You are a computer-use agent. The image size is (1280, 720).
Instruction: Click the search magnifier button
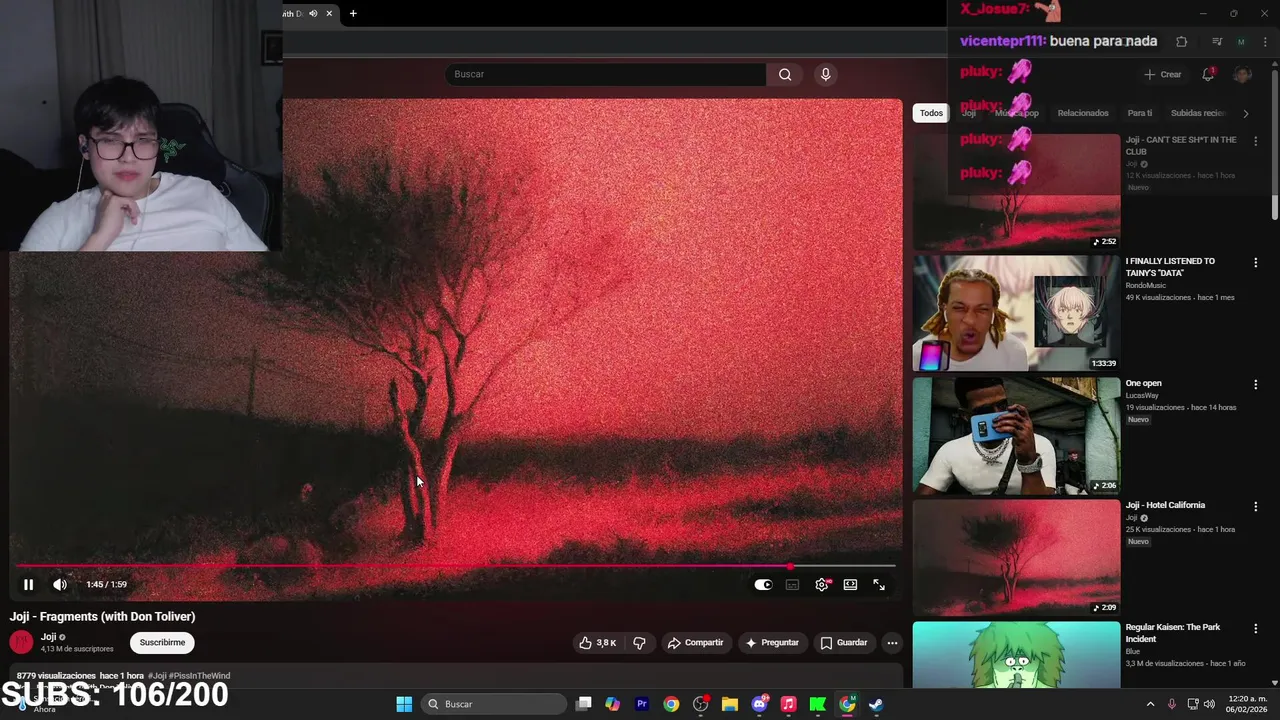tap(785, 74)
